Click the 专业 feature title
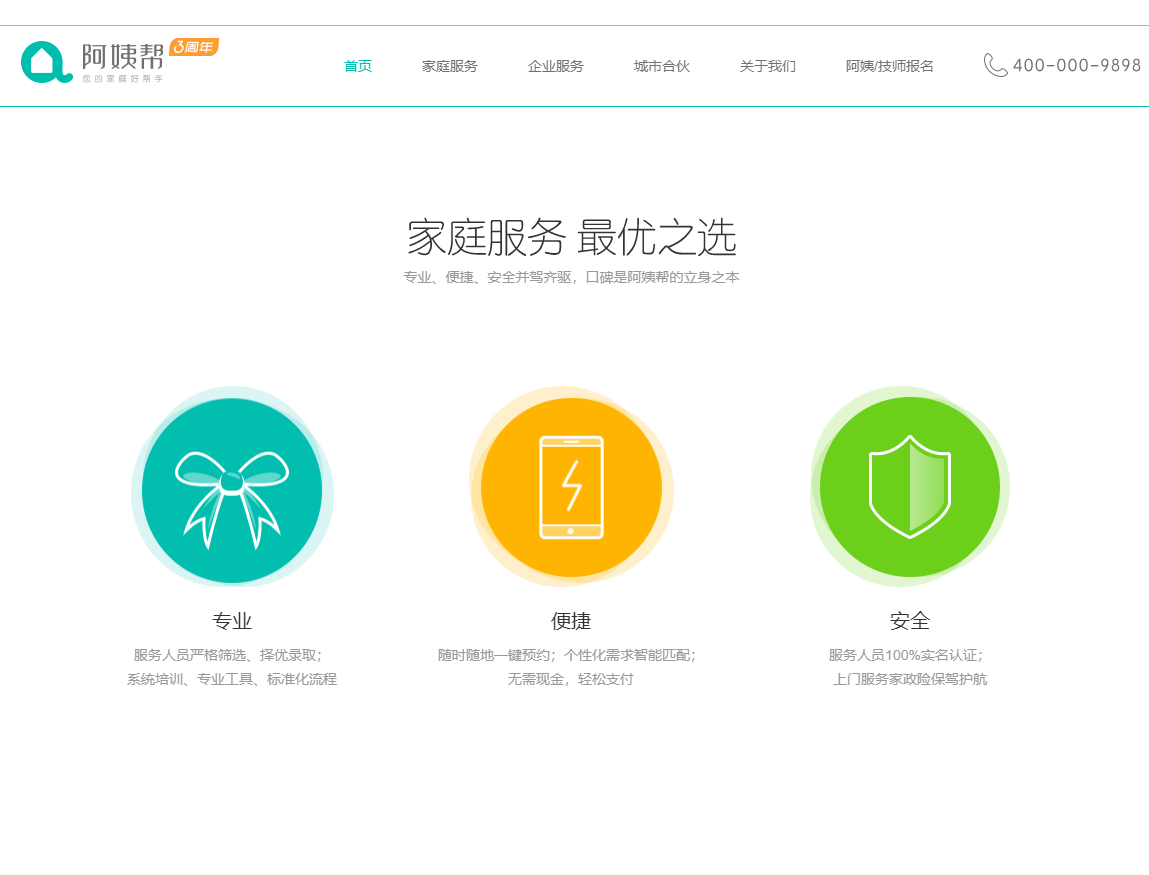Image resolution: width=1149 pixels, height=875 pixels. (x=232, y=621)
